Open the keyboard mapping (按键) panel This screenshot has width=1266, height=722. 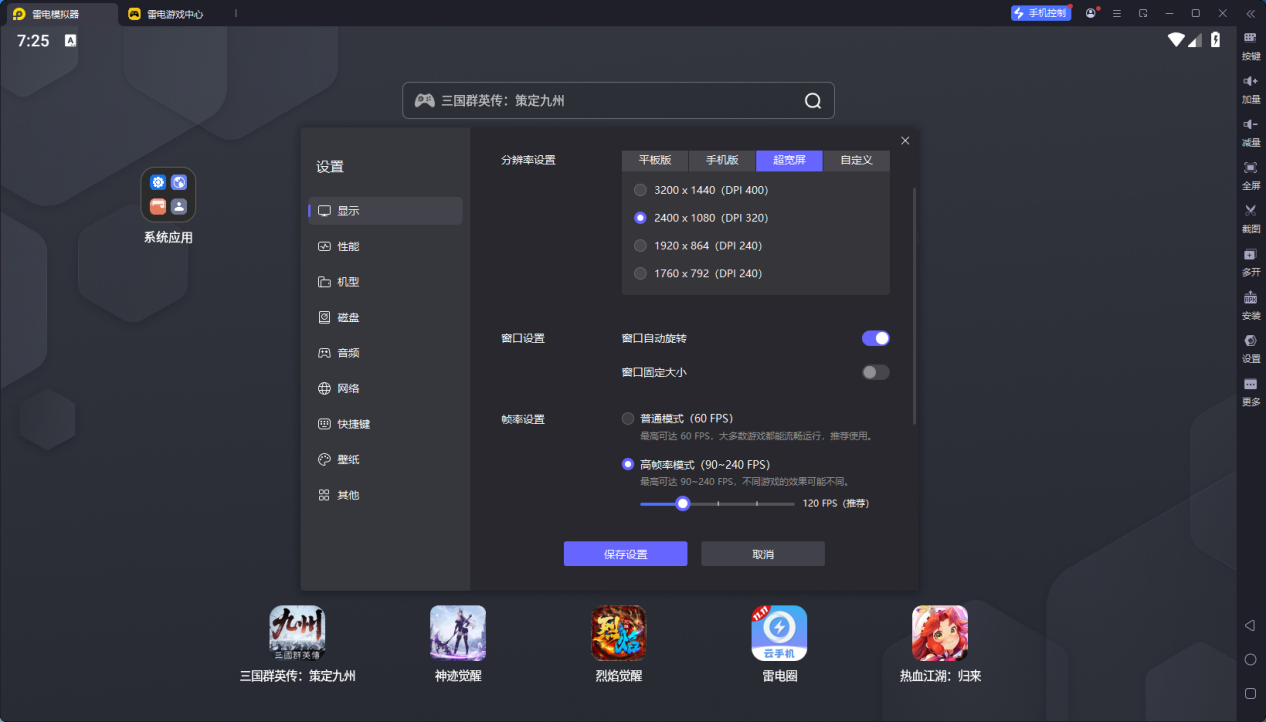click(1249, 46)
